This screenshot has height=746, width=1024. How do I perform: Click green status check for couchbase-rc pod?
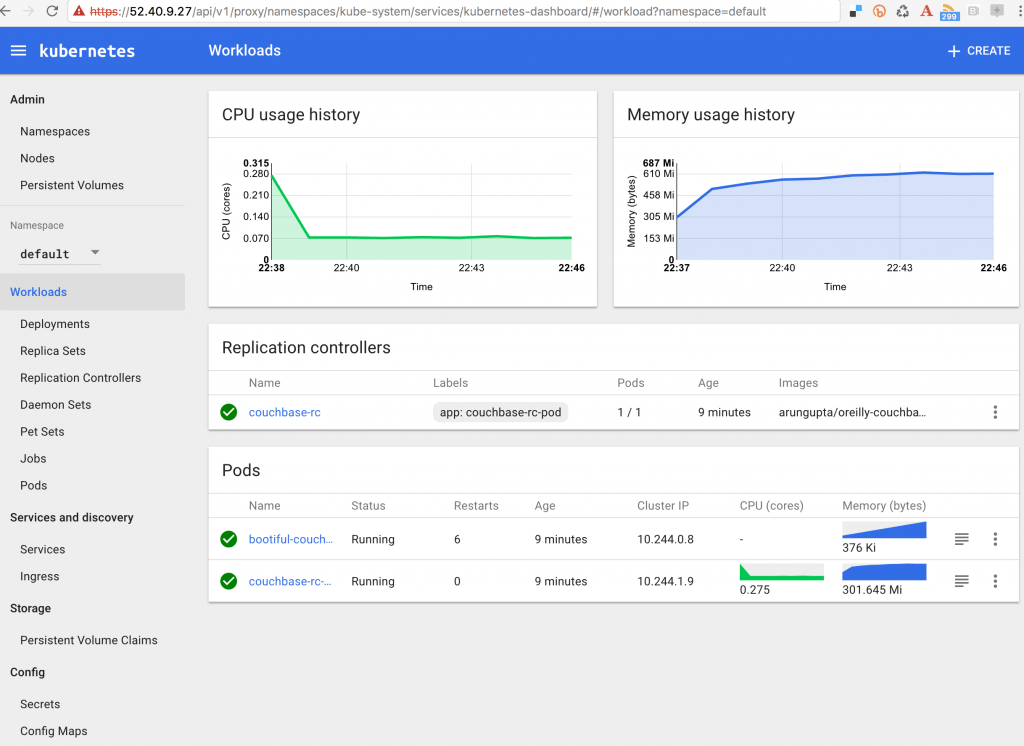click(x=229, y=581)
